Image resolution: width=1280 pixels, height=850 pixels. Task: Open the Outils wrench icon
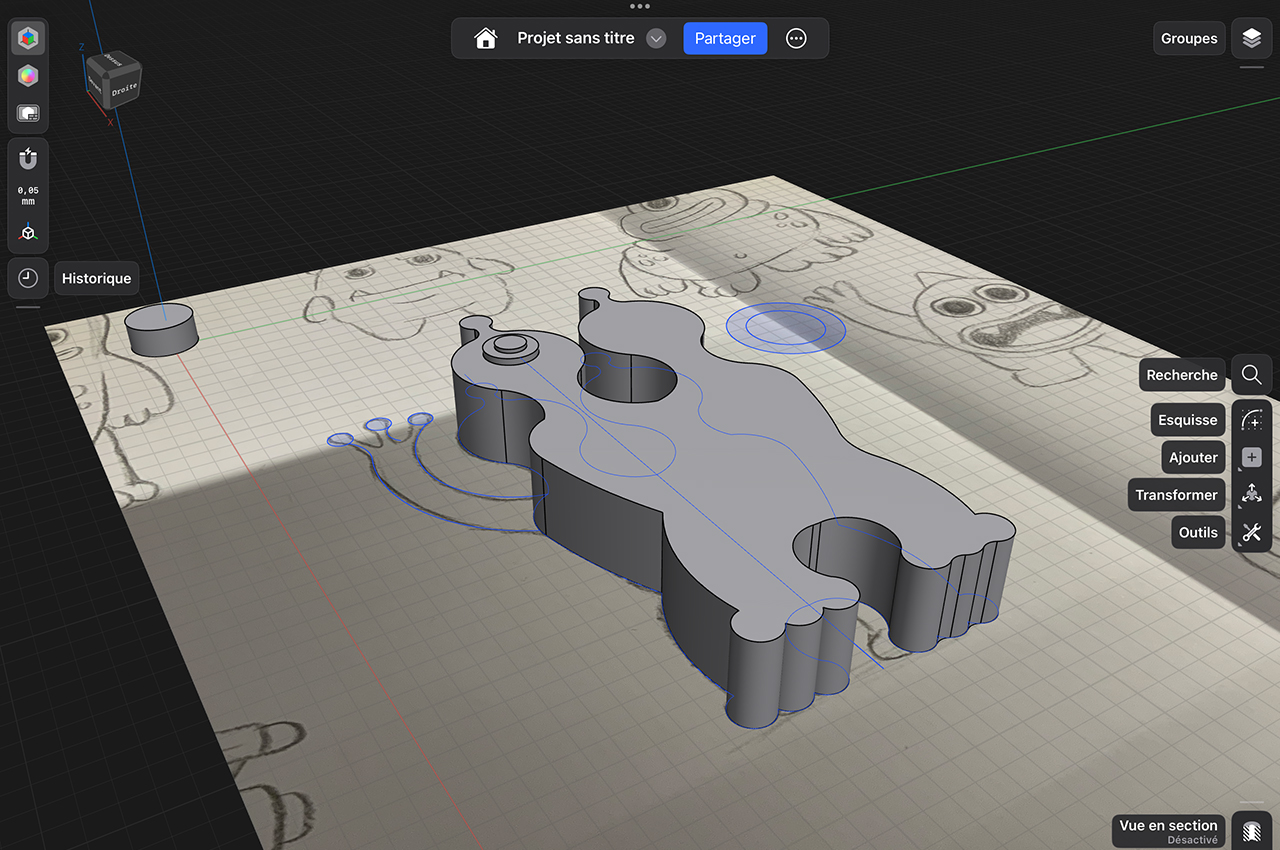coord(1251,532)
